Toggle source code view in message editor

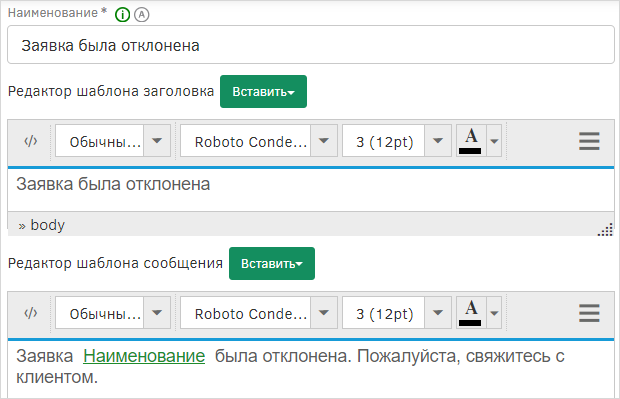click(x=31, y=313)
